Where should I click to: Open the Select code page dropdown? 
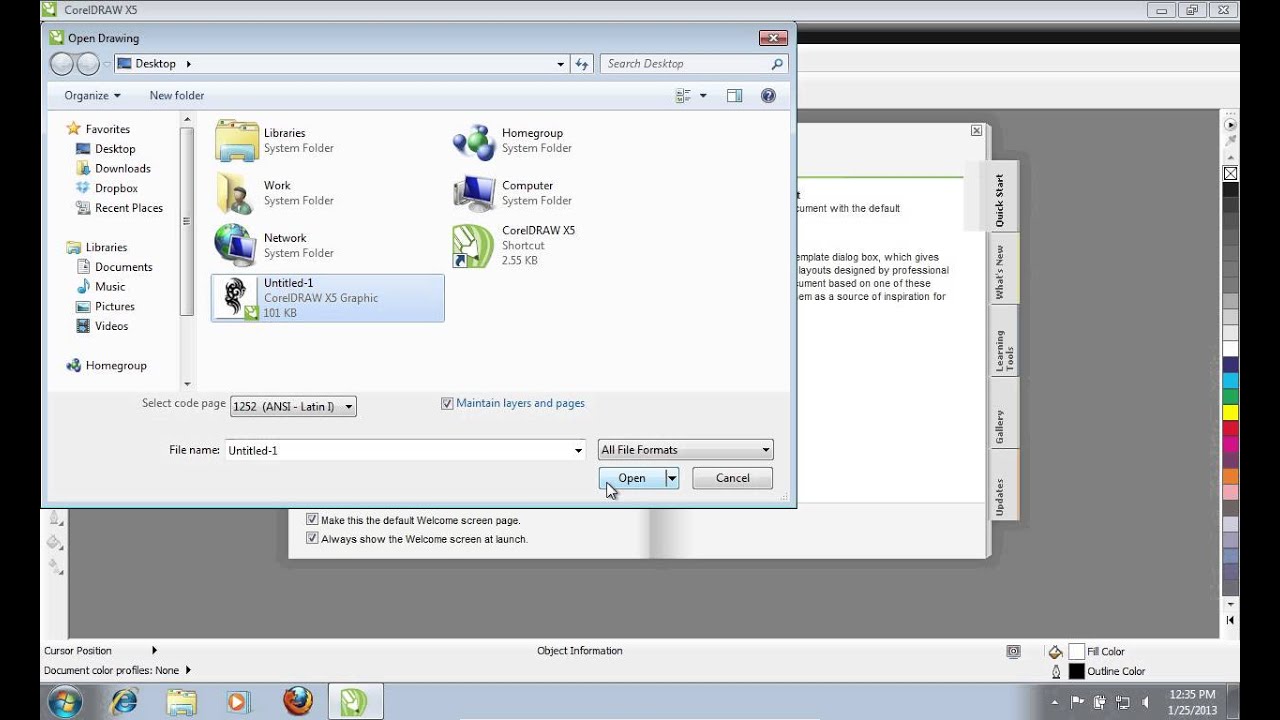(x=293, y=406)
